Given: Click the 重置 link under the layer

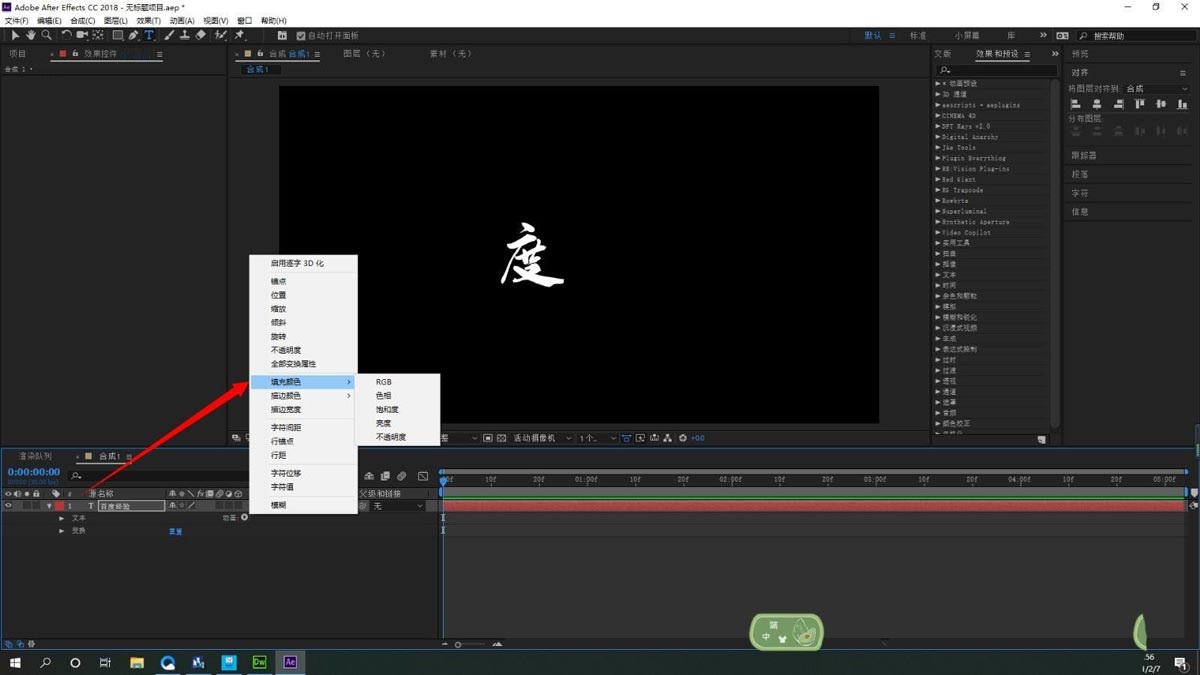Looking at the screenshot, I should click(176, 531).
